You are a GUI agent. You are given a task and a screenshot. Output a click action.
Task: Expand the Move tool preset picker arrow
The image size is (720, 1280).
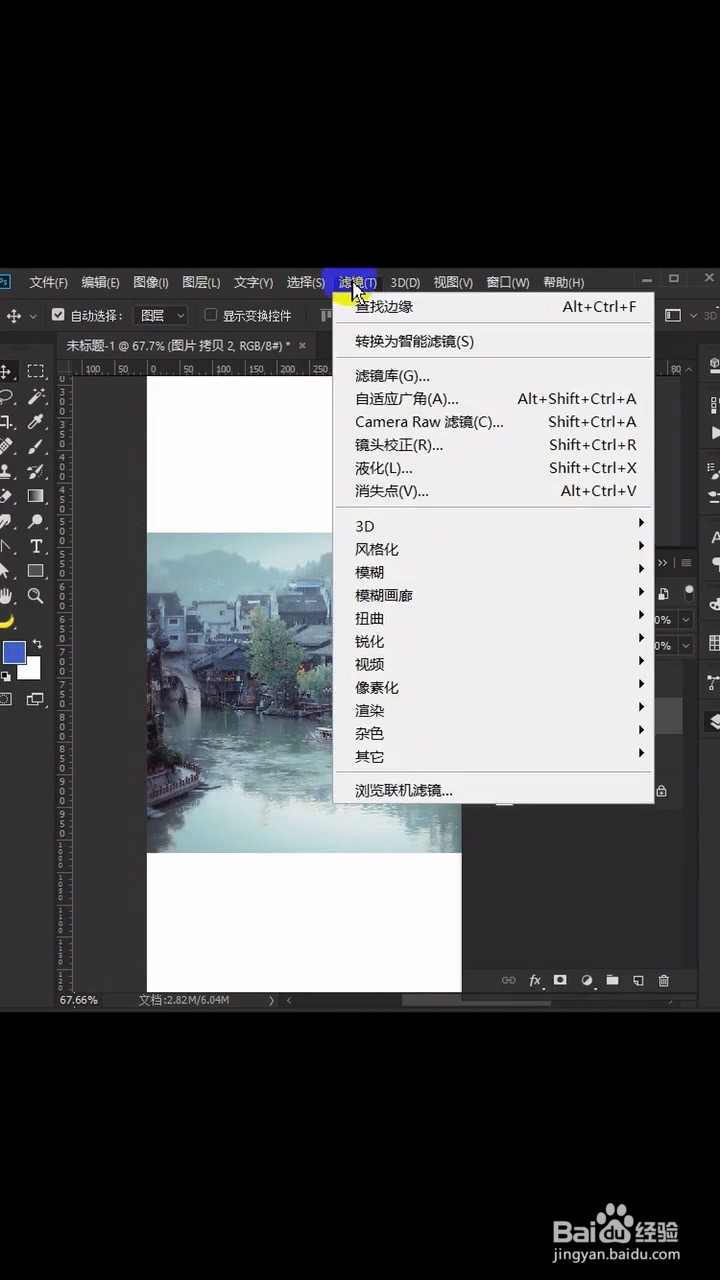click(33, 316)
